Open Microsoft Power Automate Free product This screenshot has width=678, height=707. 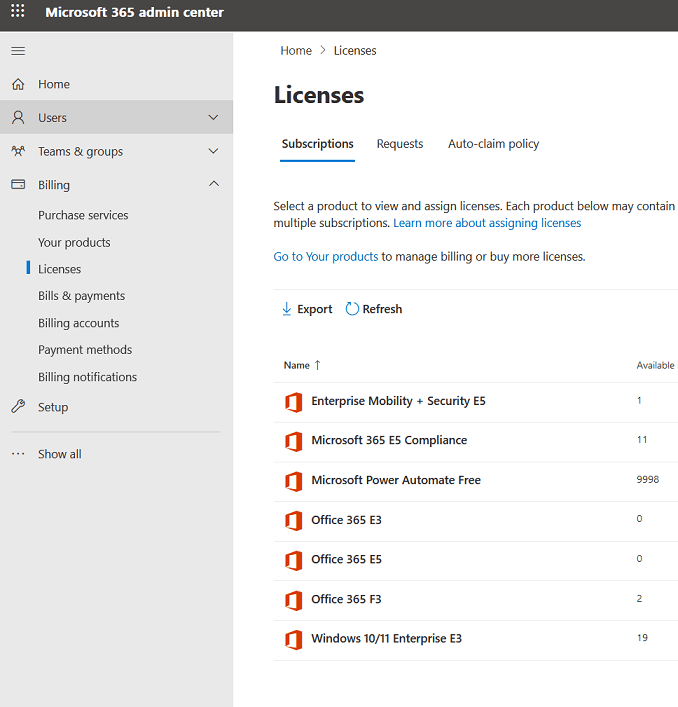396,480
